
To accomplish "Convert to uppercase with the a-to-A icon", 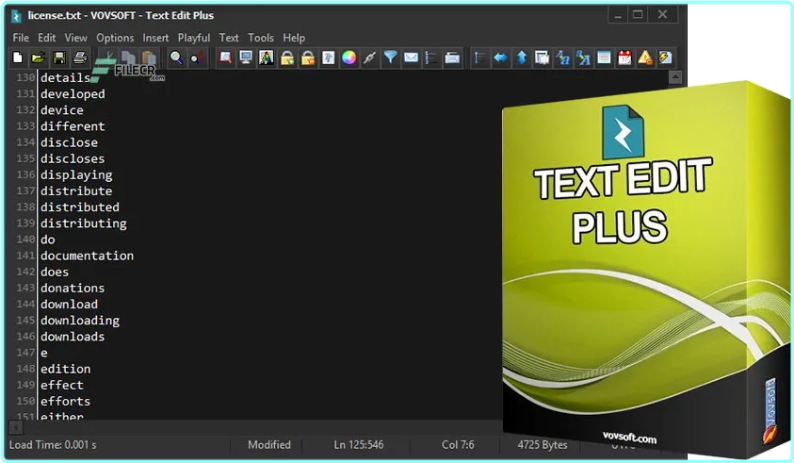I will [583, 58].
